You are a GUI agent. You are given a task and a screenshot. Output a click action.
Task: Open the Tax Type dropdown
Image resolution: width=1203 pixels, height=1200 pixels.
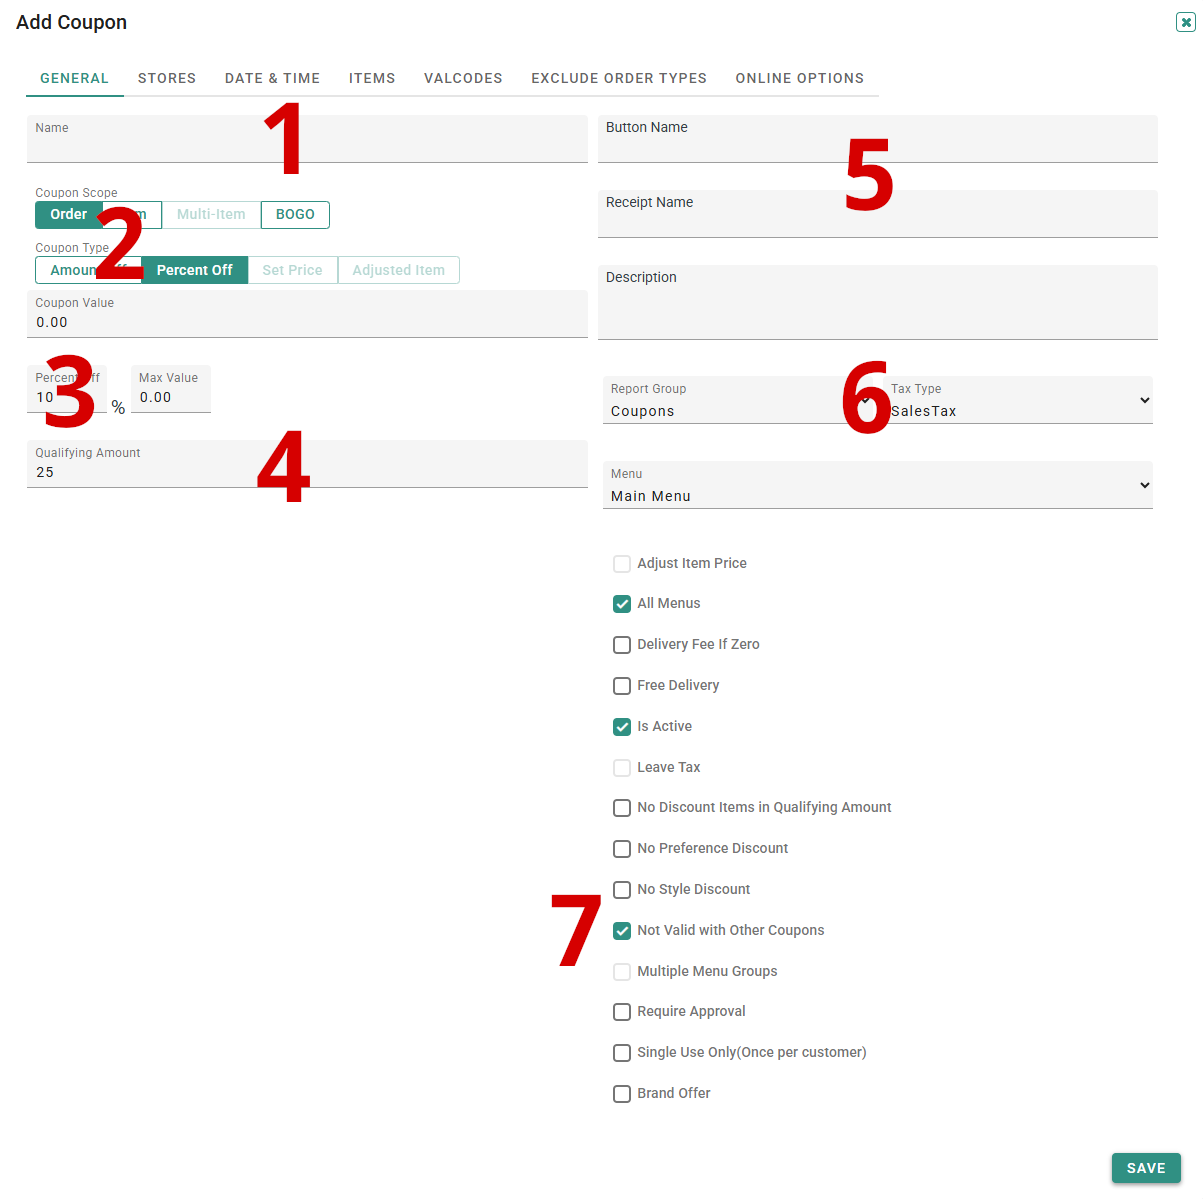1018,400
